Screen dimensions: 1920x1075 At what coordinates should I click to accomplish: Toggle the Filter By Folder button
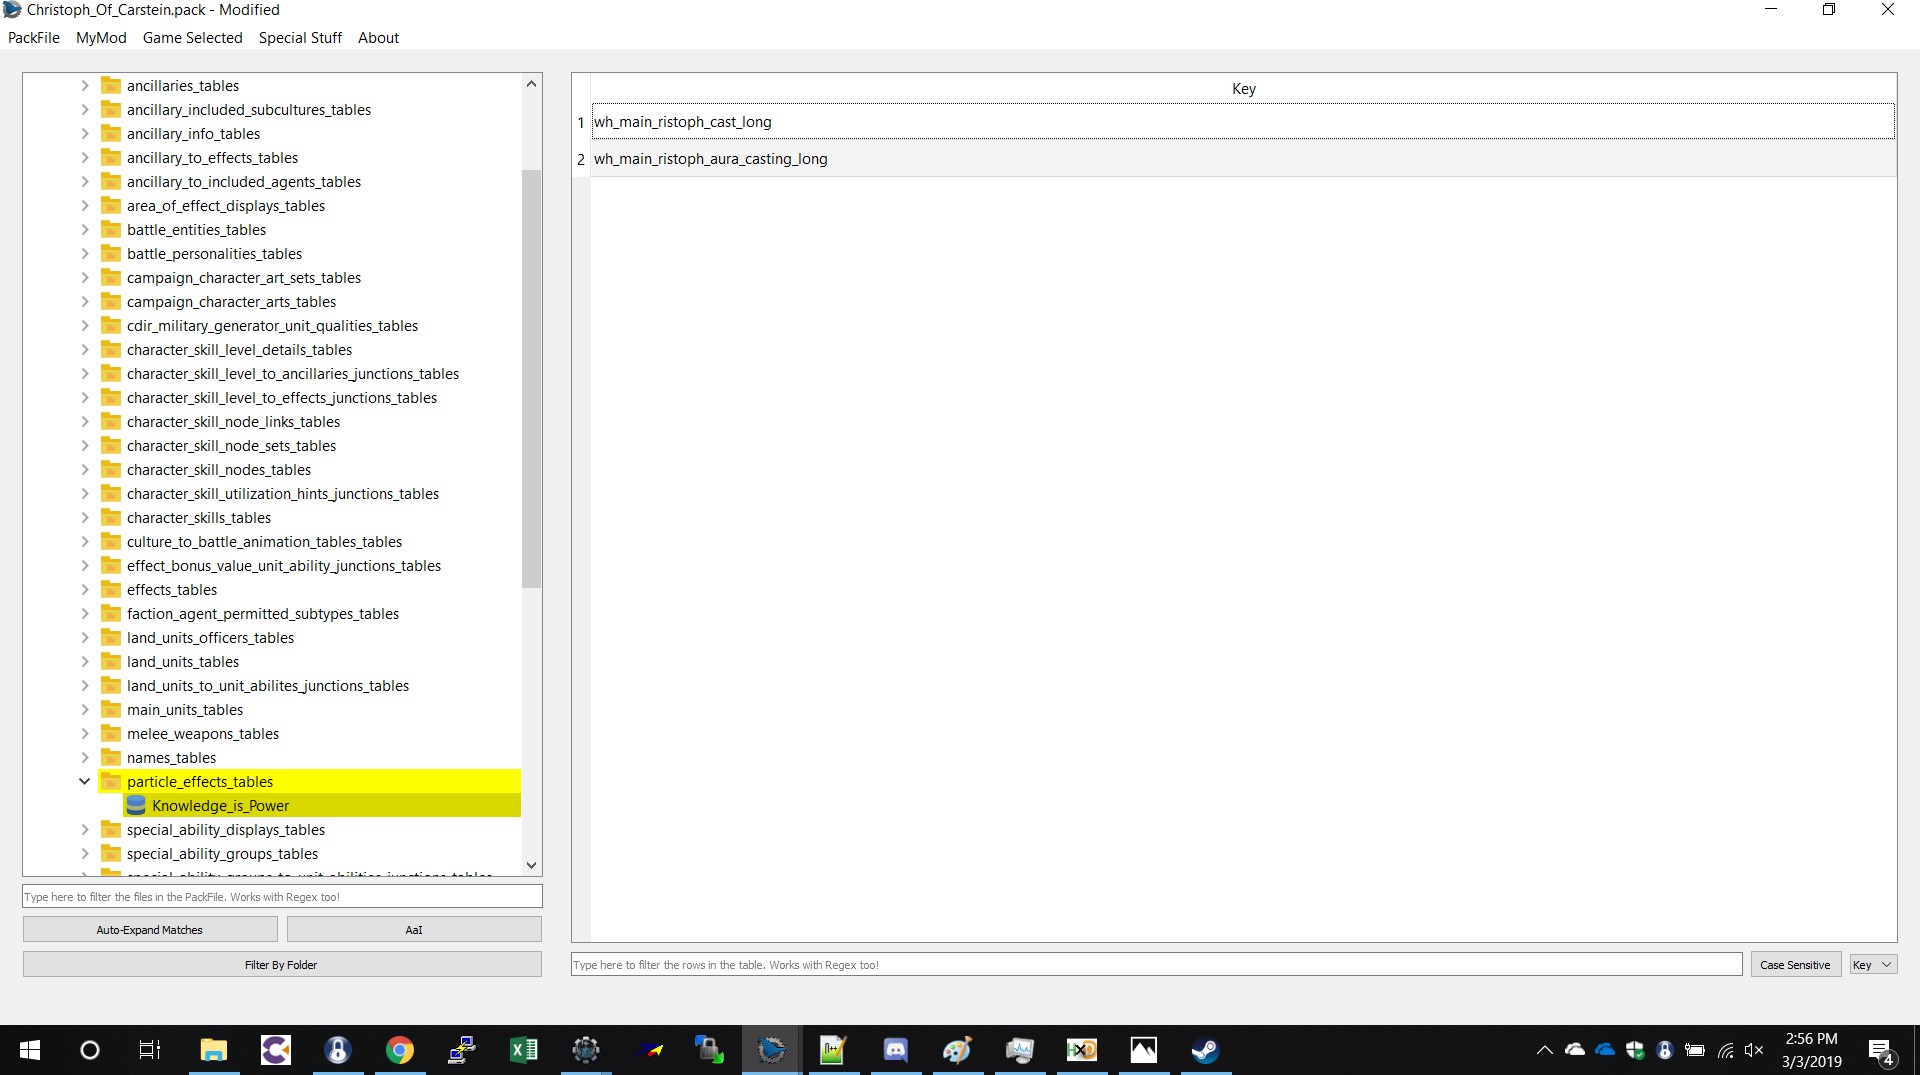click(x=282, y=965)
